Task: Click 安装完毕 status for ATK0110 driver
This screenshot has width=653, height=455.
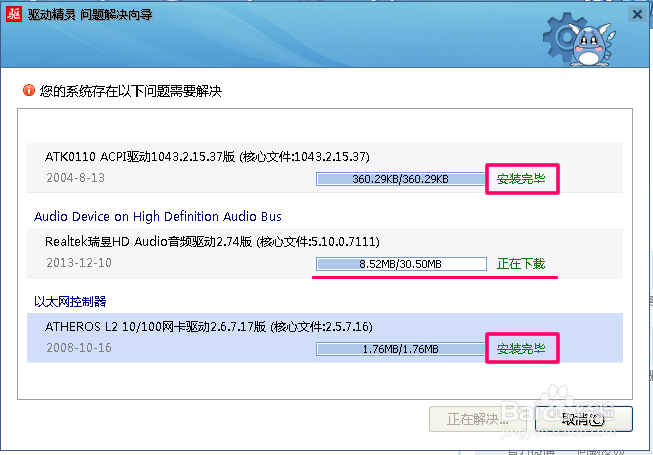Action: pyautogui.click(x=521, y=179)
